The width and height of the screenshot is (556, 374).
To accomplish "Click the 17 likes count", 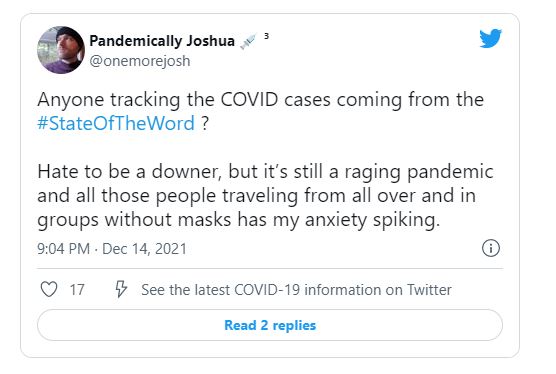I will click(77, 290).
